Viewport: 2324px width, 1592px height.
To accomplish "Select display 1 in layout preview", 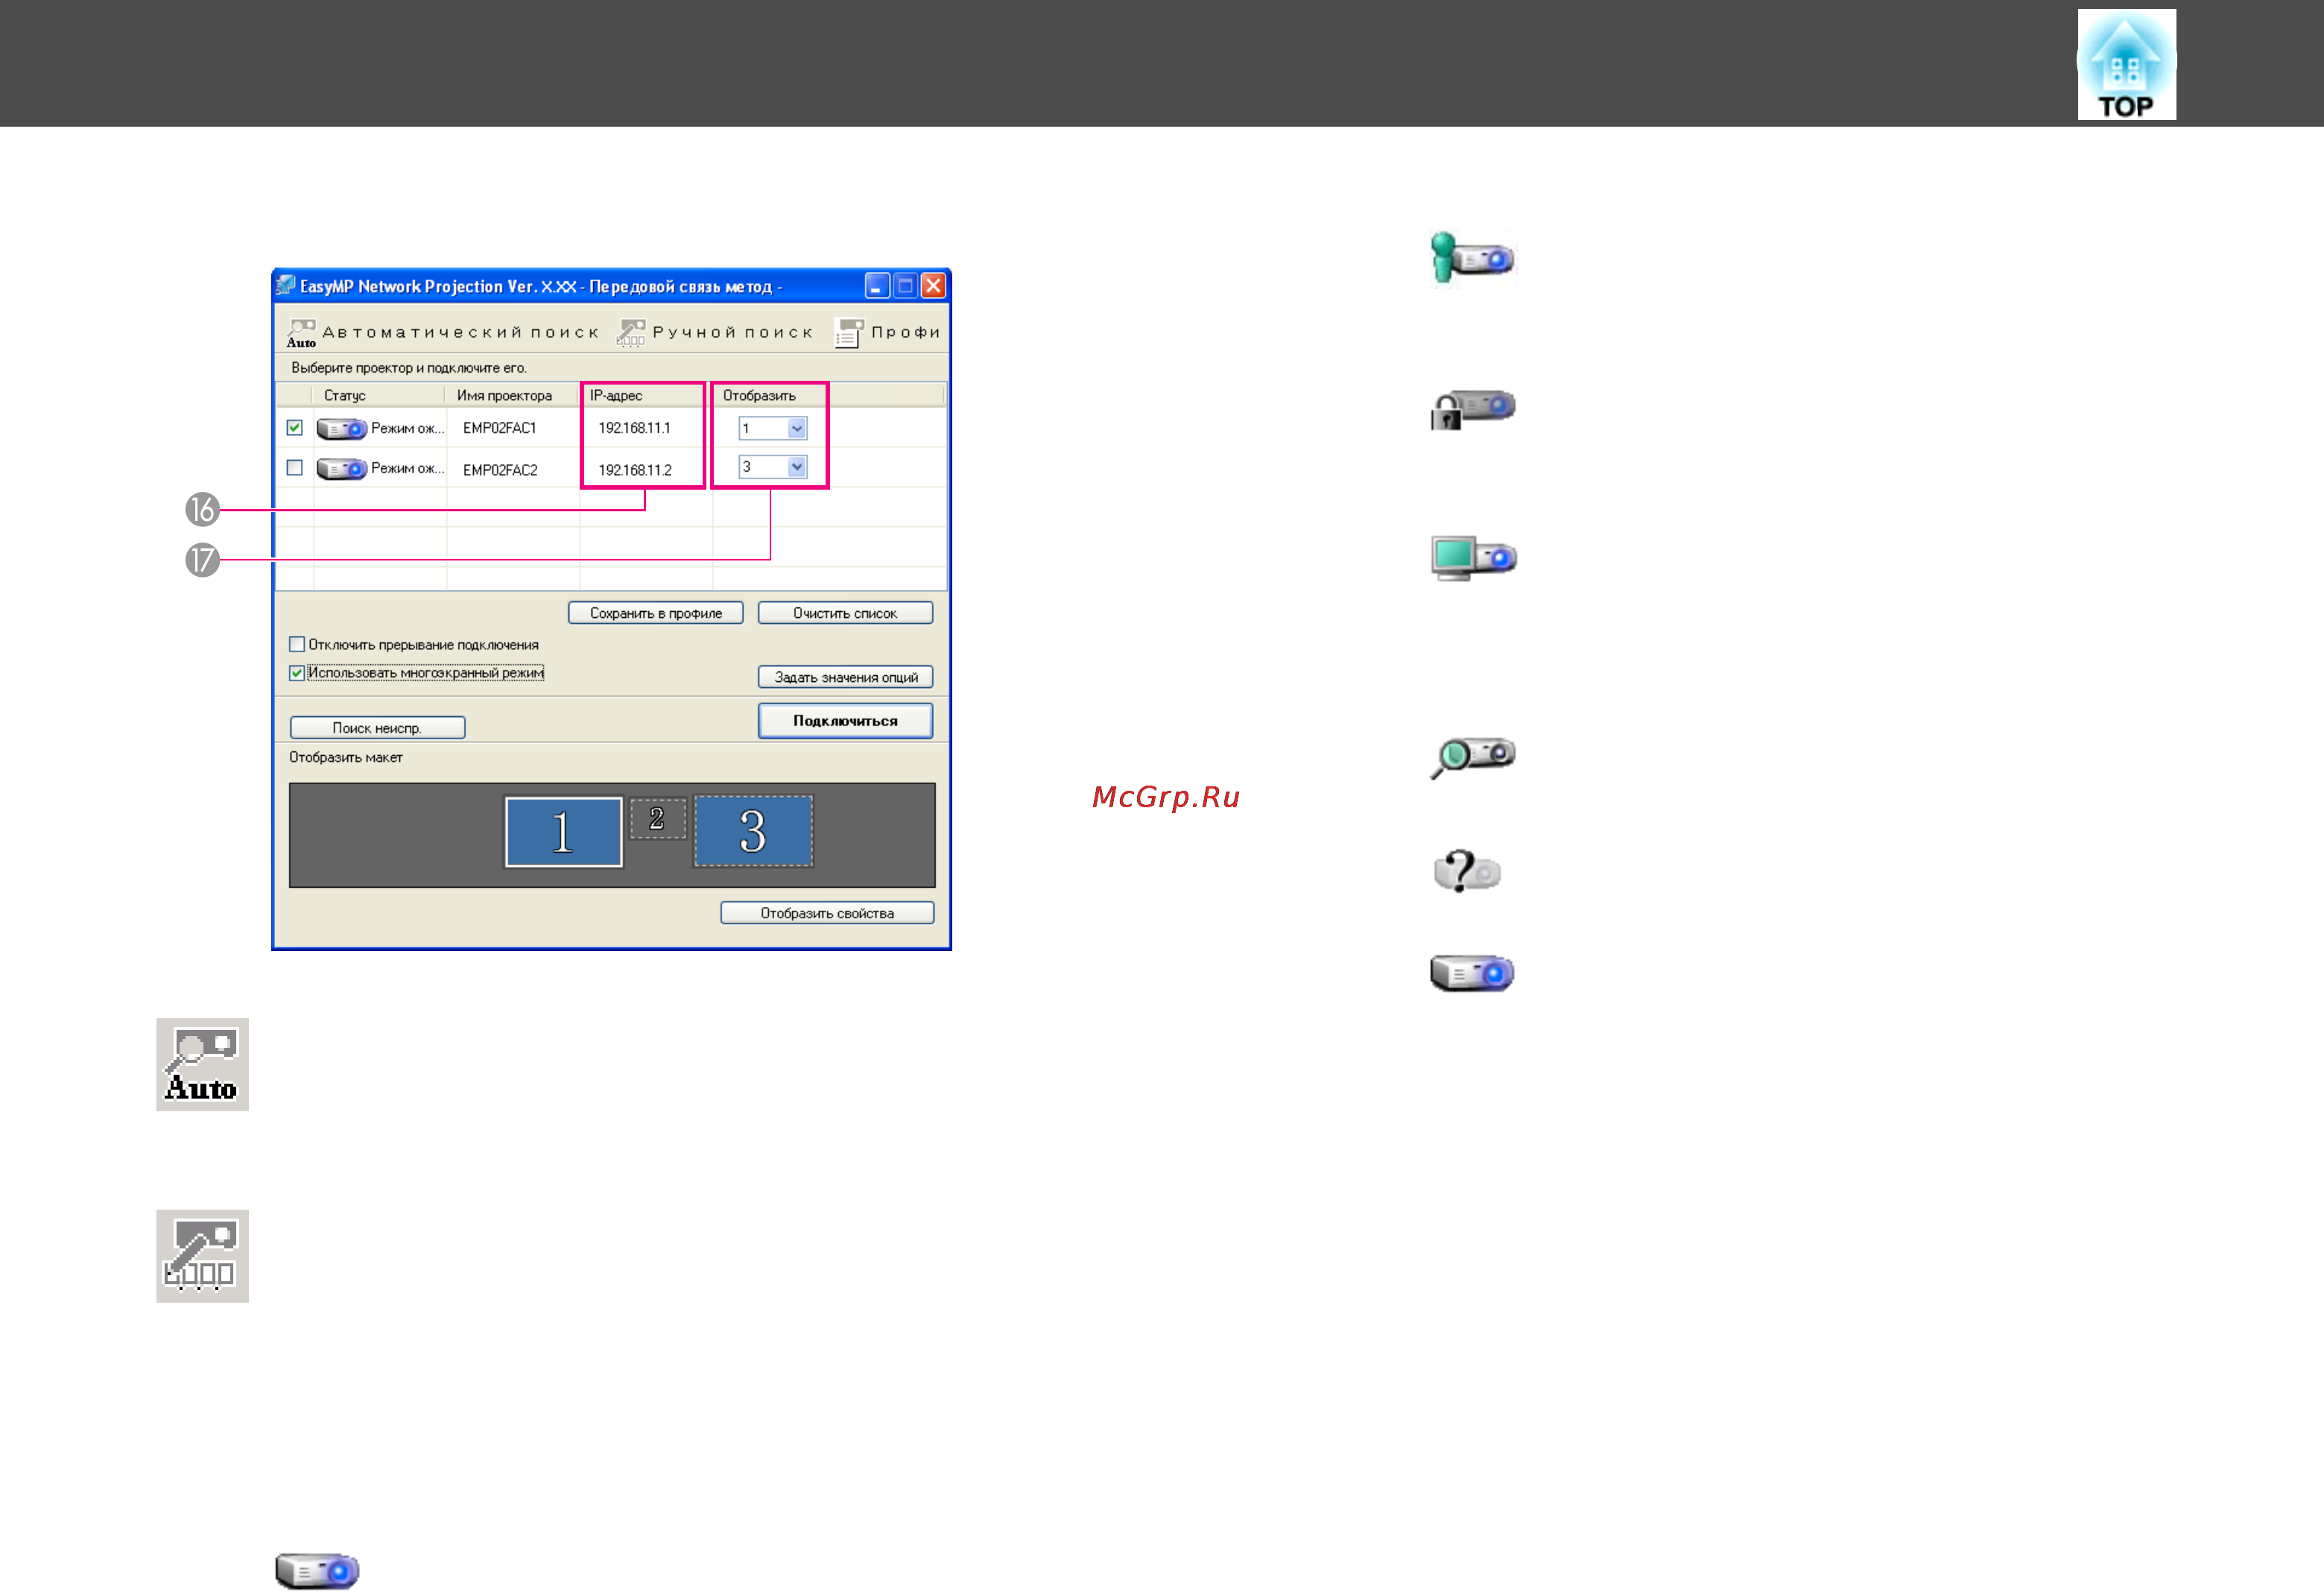I will (563, 832).
